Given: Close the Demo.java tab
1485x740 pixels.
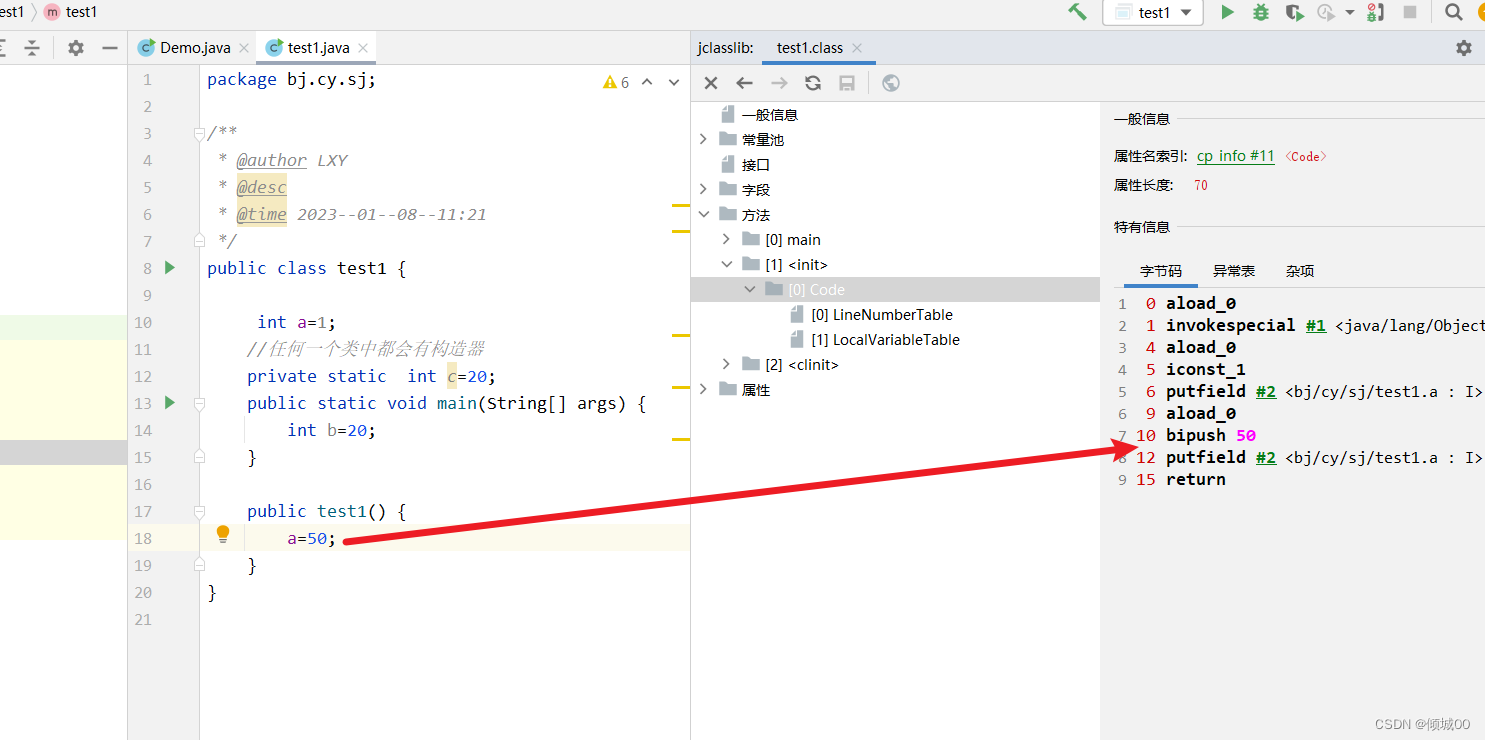Looking at the screenshot, I should (244, 48).
